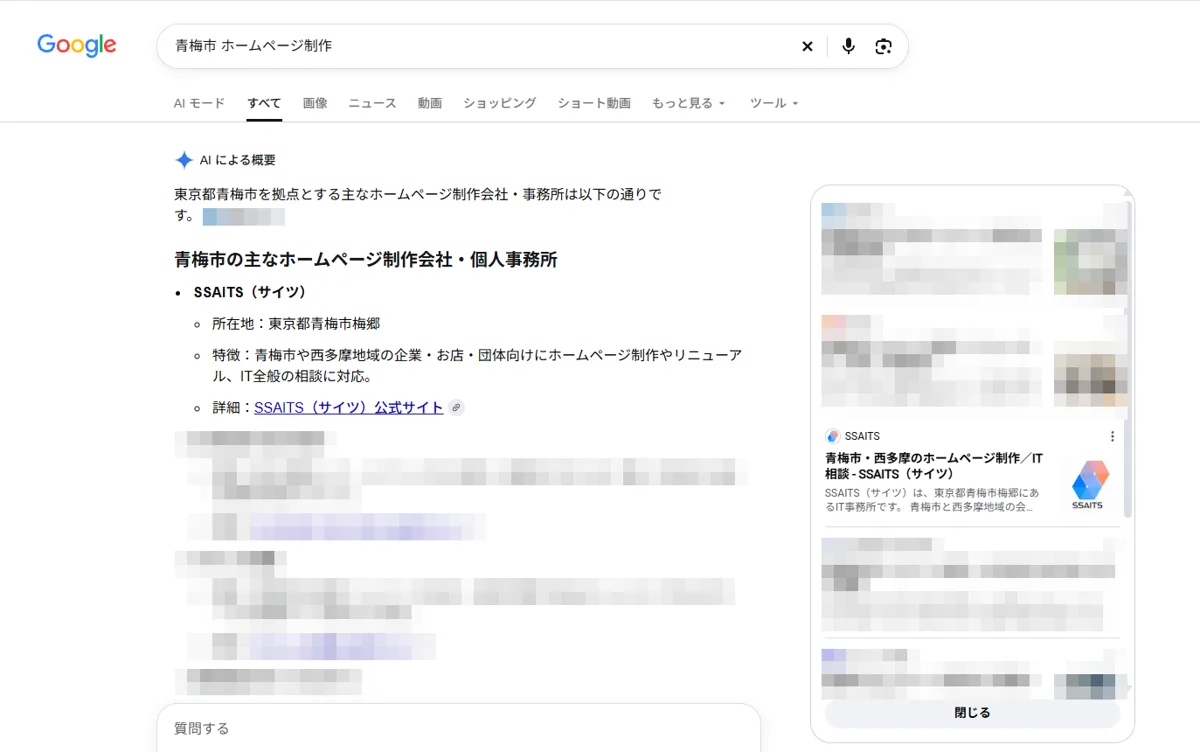Click the AI による概要 label text
The image size is (1200, 752).
click(x=237, y=160)
